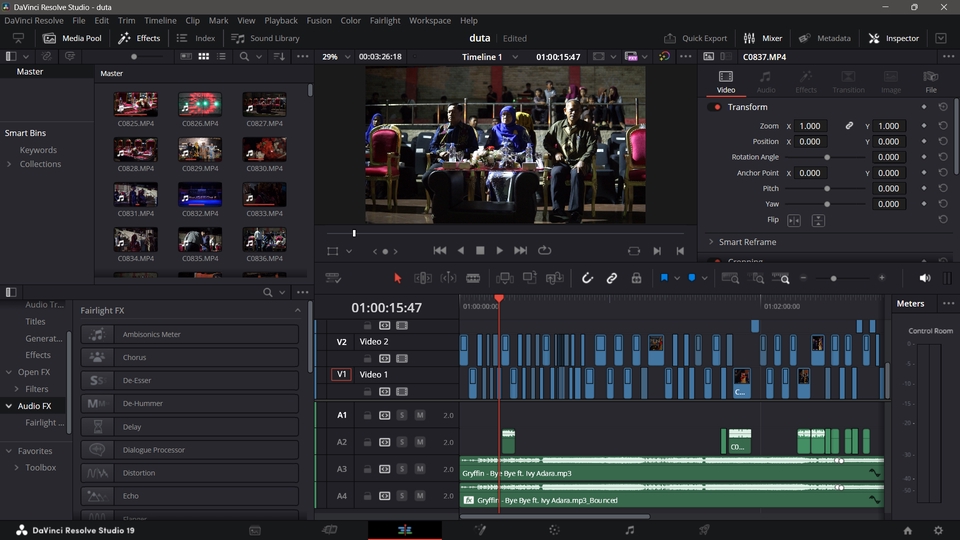Toggle Loop playback
The height and width of the screenshot is (540, 960).
point(544,250)
